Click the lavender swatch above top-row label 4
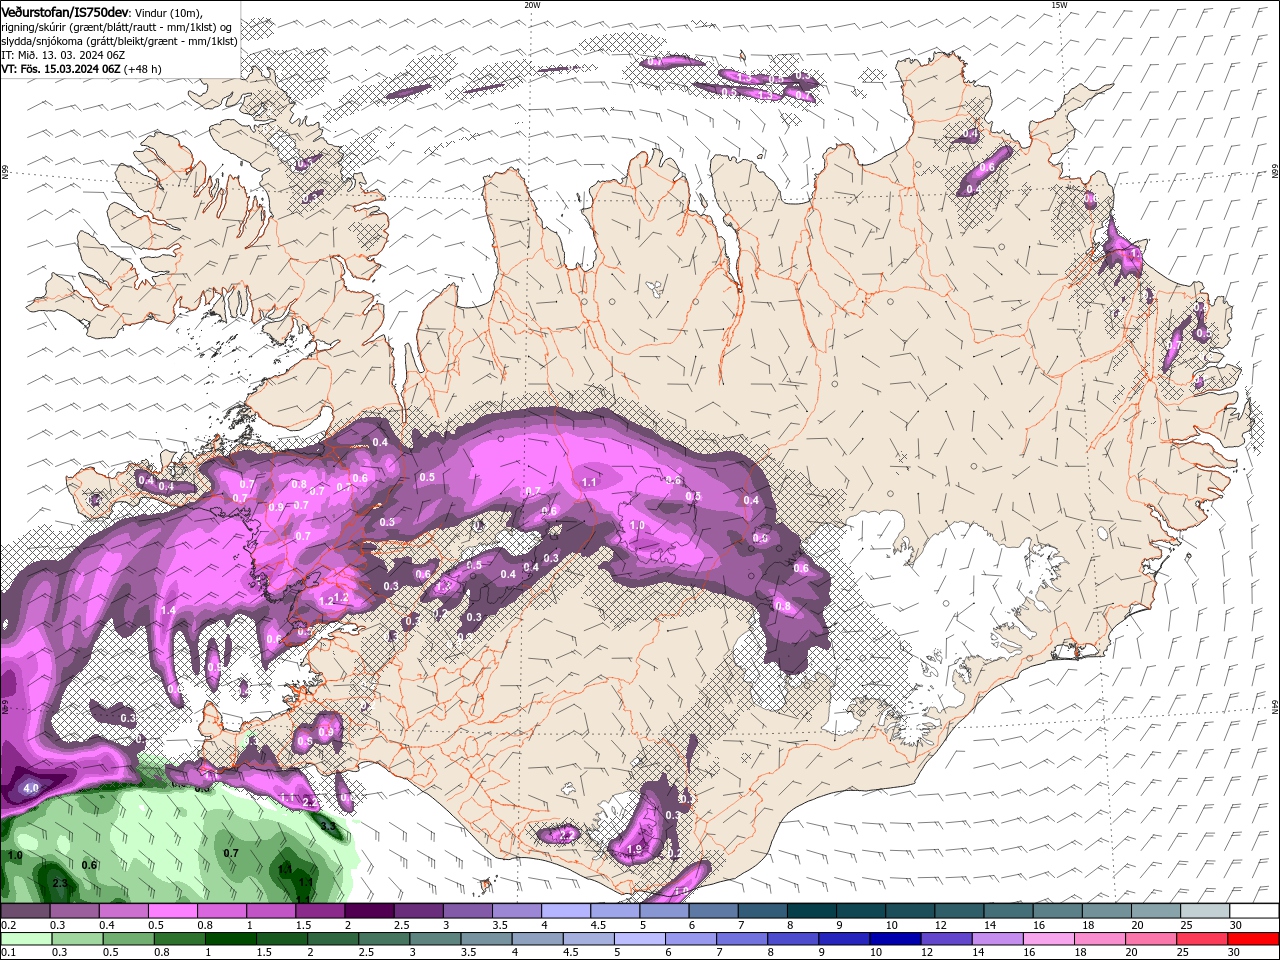 point(565,911)
